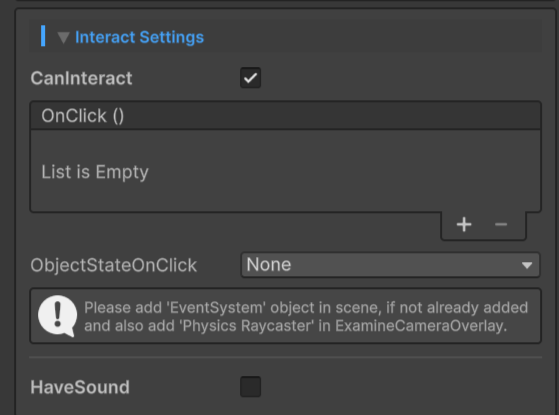Click the warning exclamation icon
Image resolution: width=559 pixels, height=415 pixels.
(x=57, y=316)
